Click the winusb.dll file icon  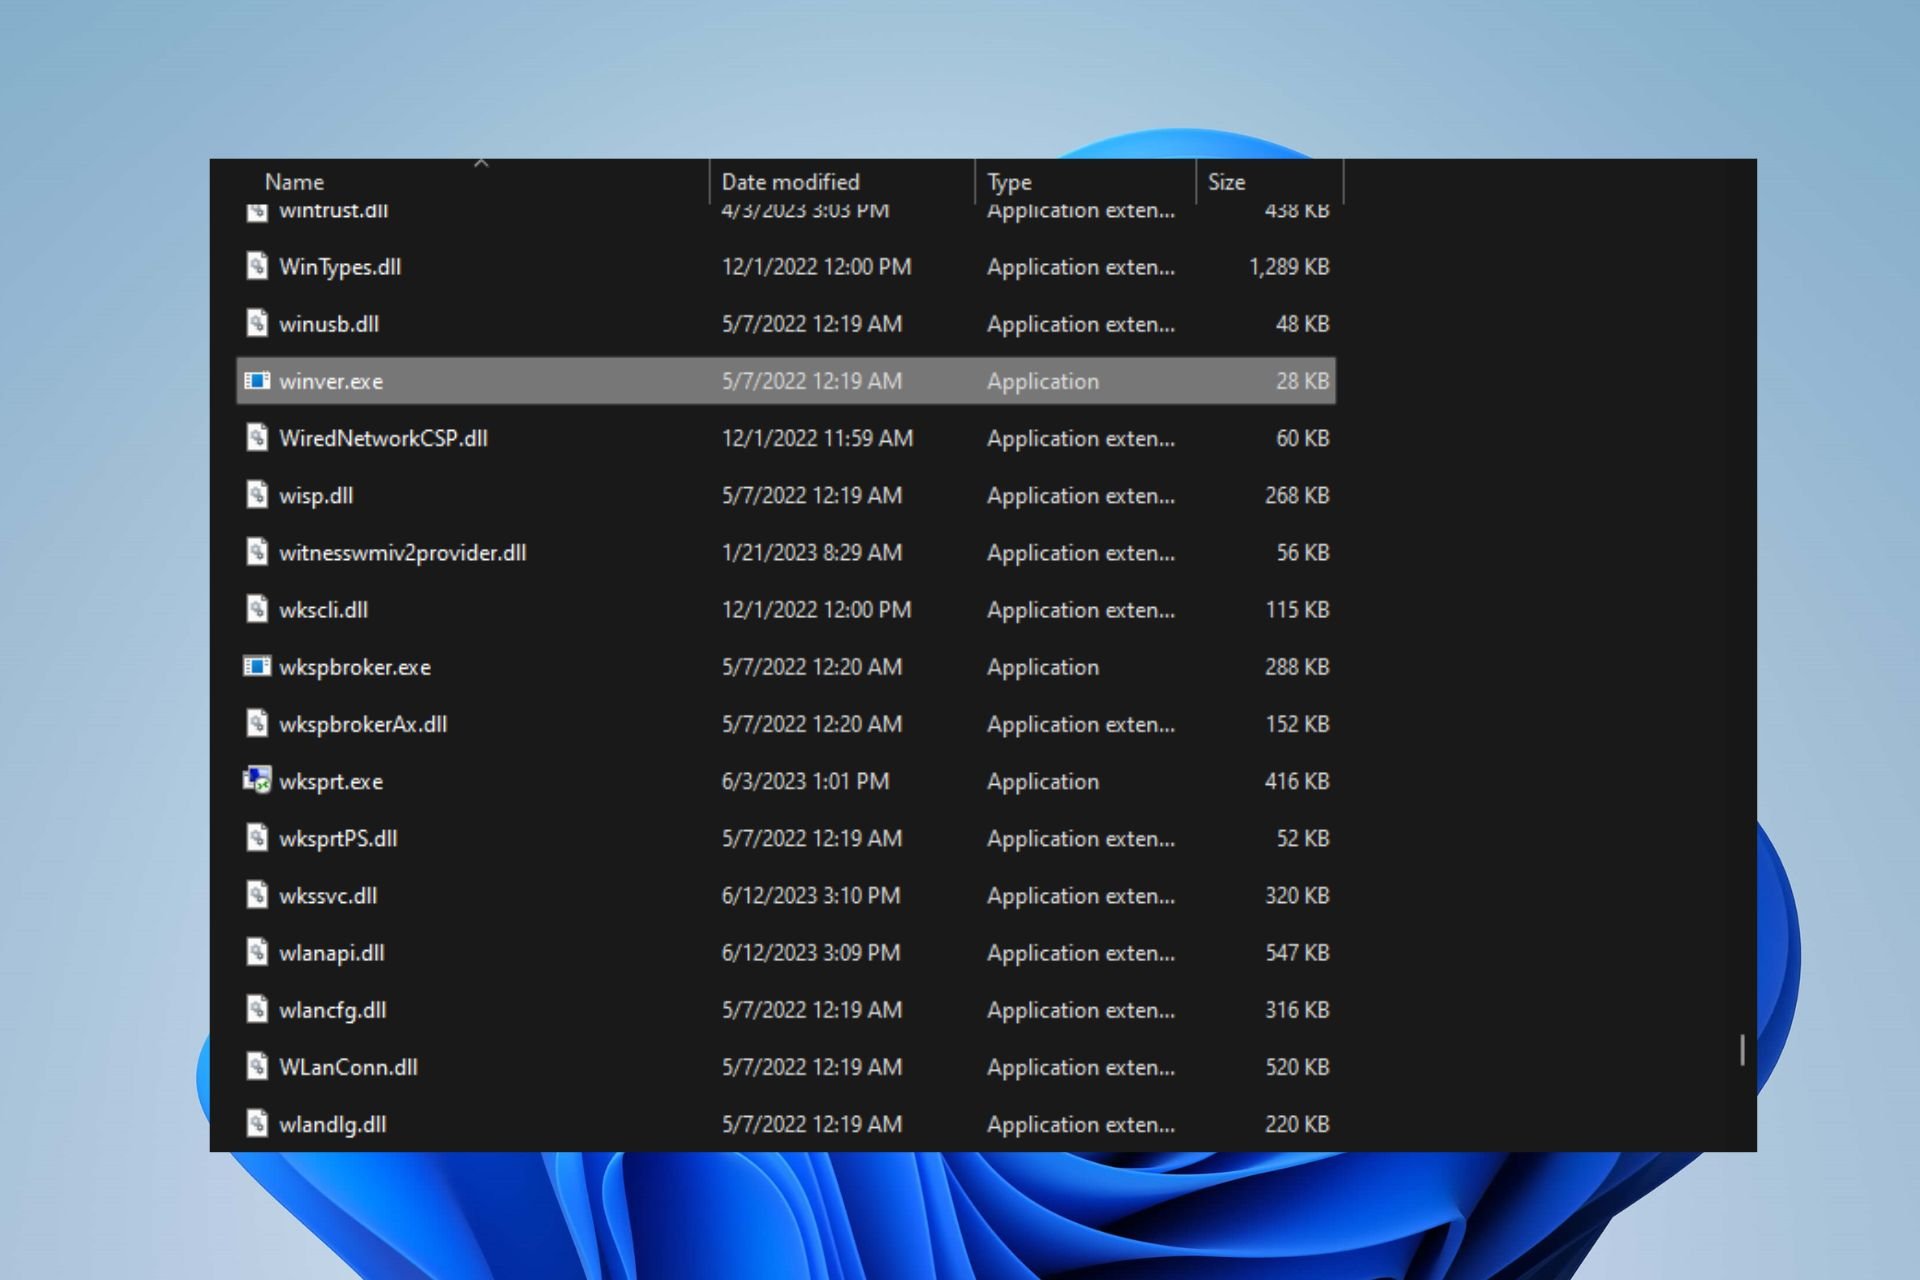click(x=257, y=323)
